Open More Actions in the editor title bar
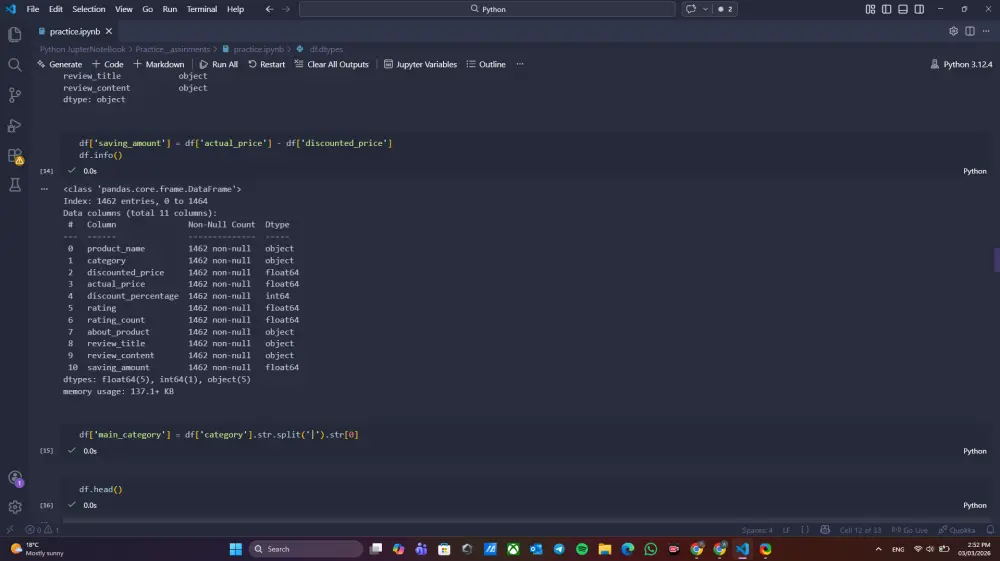The height and width of the screenshot is (561, 1000). click(x=986, y=31)
